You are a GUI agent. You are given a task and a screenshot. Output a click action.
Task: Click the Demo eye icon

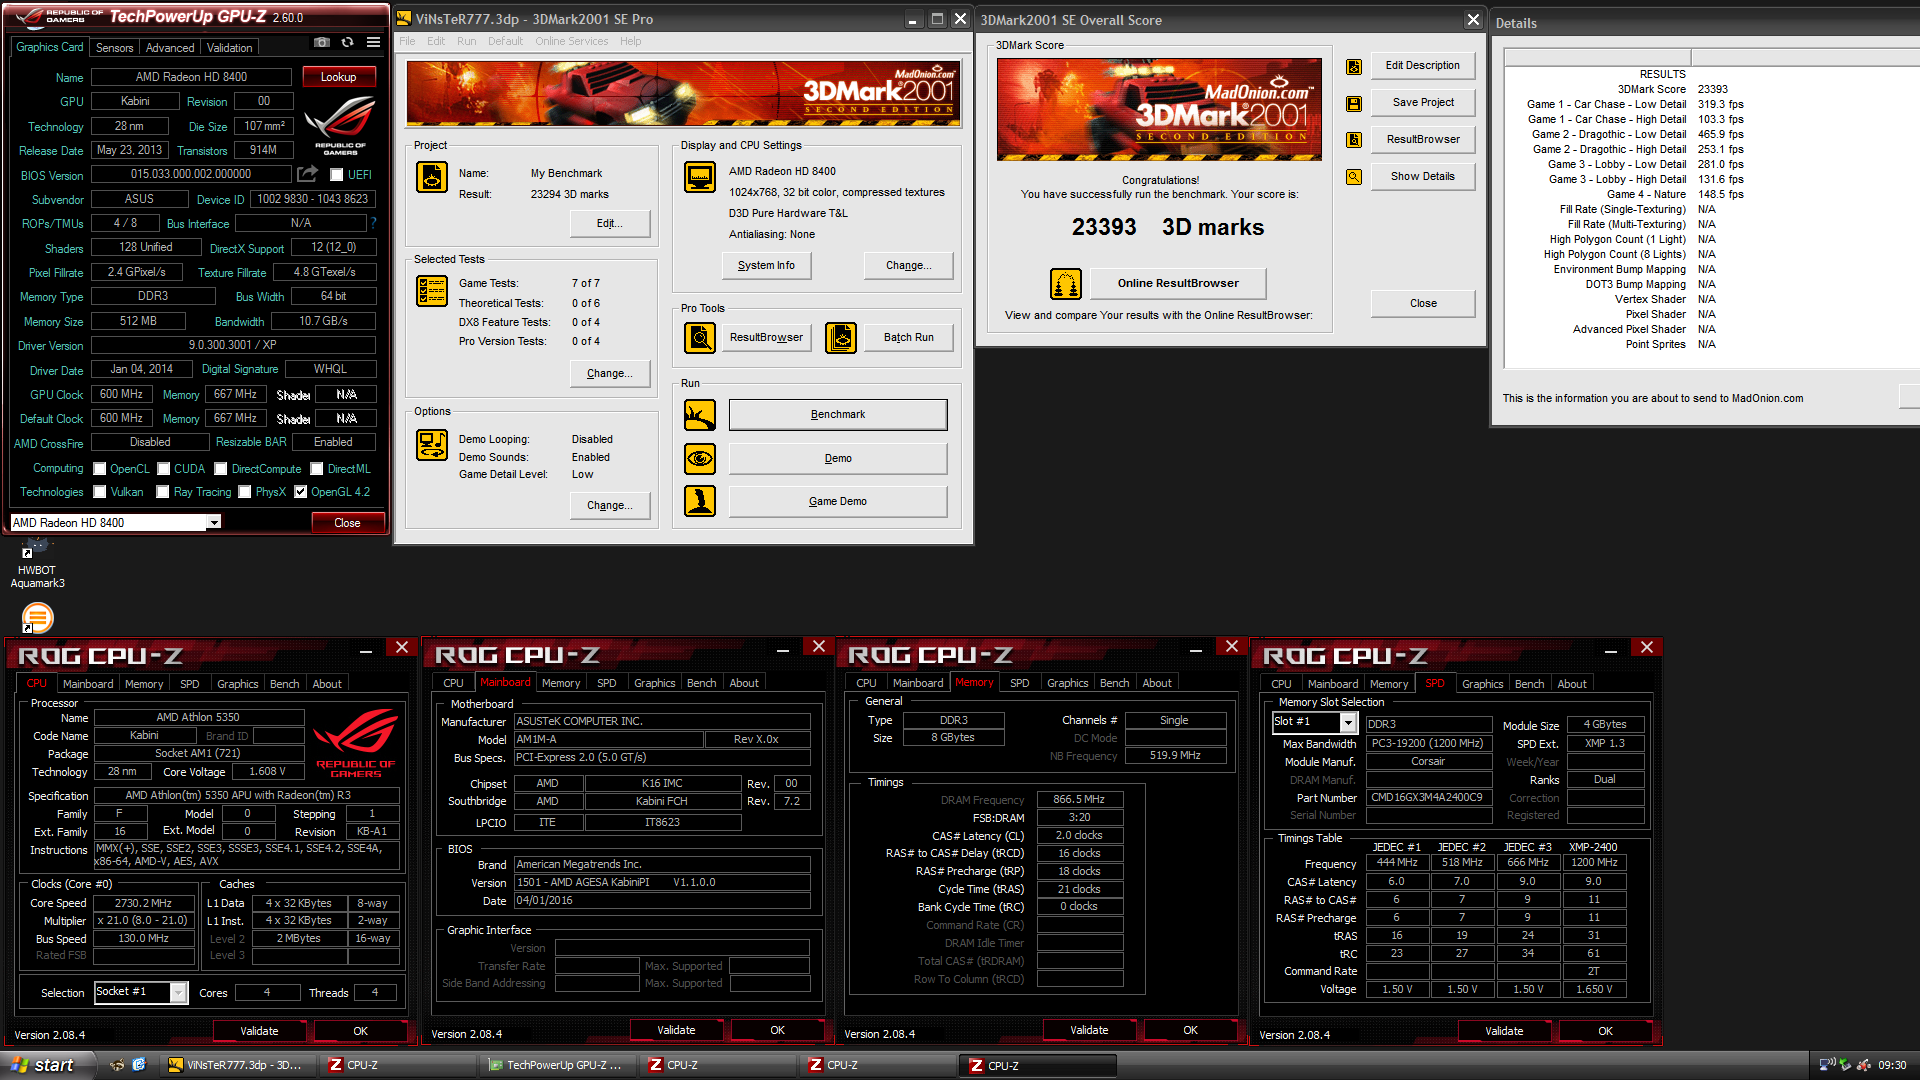pos(700,459)
